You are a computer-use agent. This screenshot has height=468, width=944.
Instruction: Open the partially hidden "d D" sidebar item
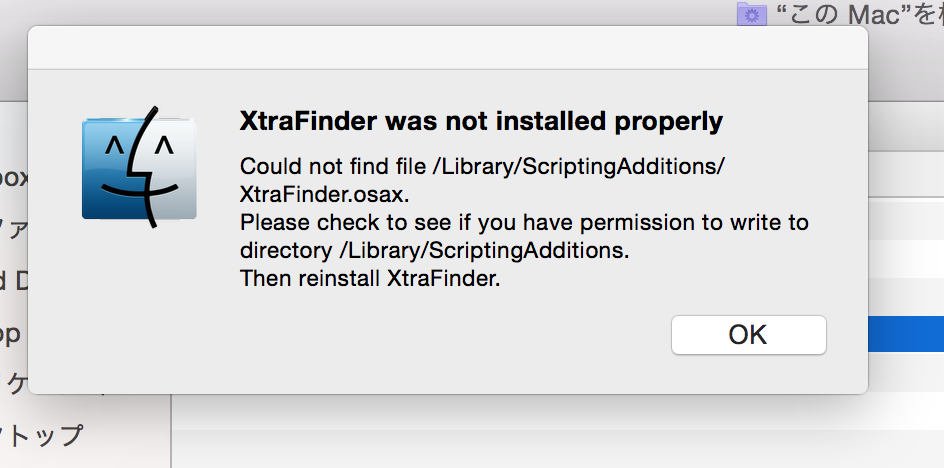(x=14, y=281)
